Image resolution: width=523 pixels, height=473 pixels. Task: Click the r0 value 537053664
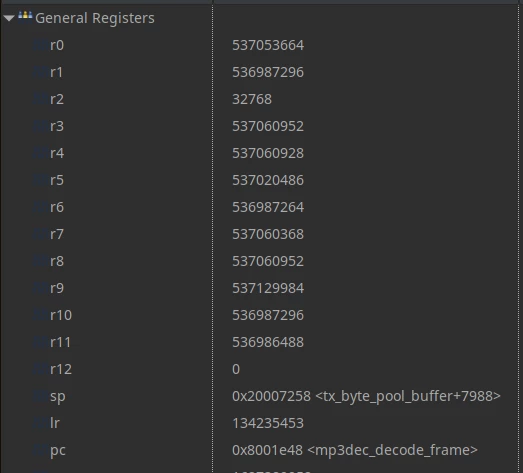[x=268, y=45]
